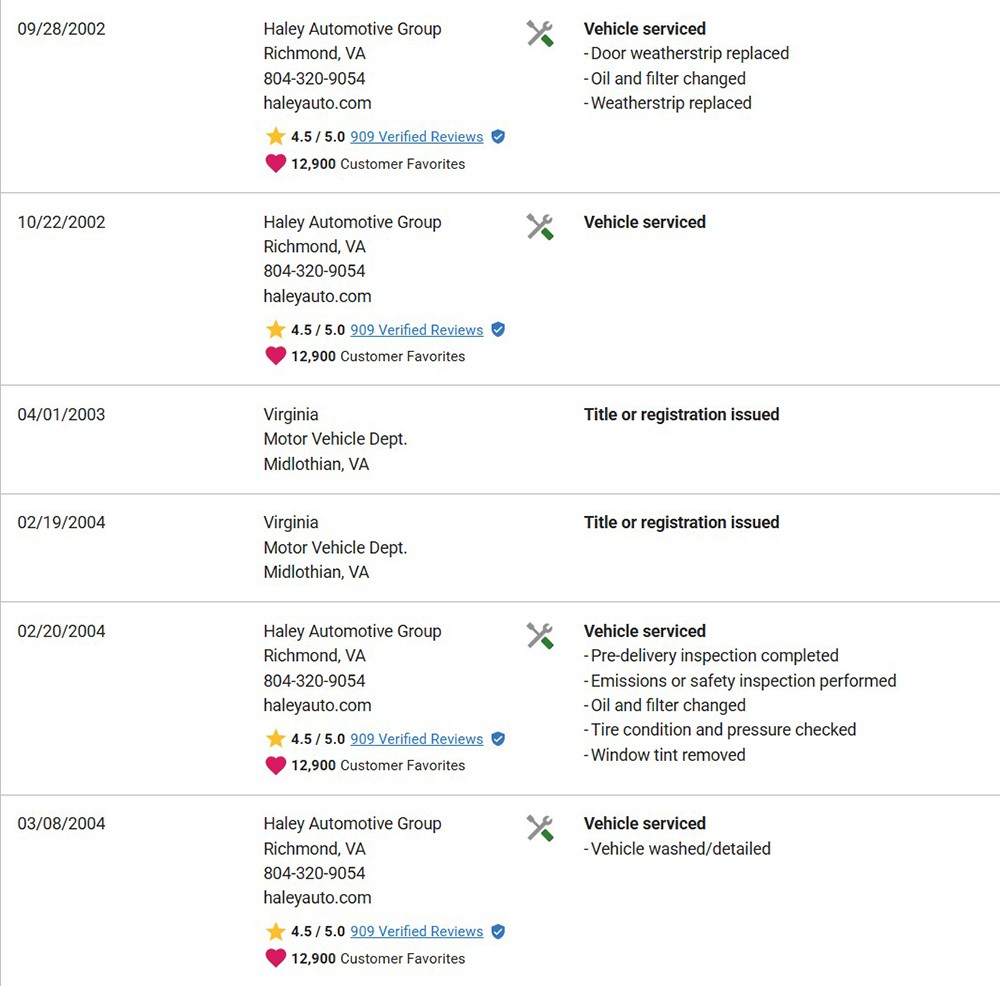
Task: Open 909 Verified Reviews link for 09/28/2002 service
Action: 416,137
